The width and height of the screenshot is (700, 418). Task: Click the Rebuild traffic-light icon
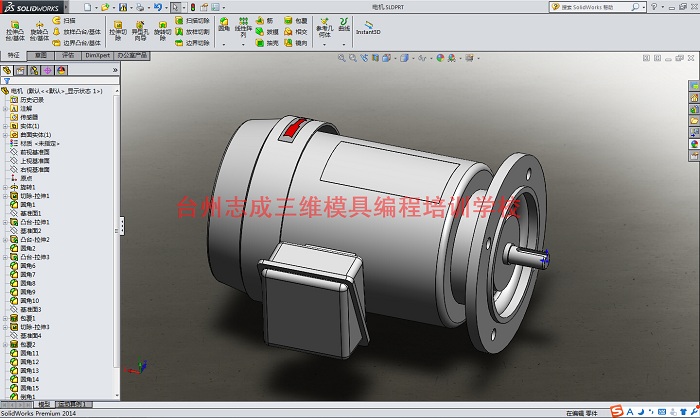click(x=193, y=7)
